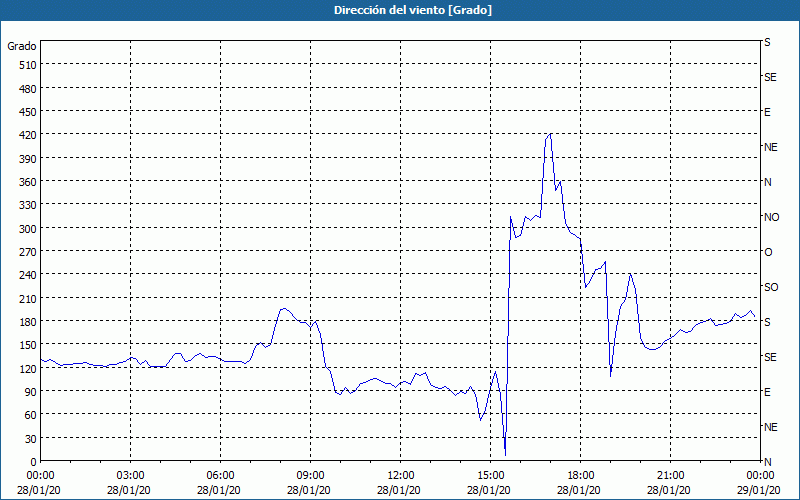Click the 0 degree axis label
Viewport: 800px width, 500px height.
click(34, 462)
